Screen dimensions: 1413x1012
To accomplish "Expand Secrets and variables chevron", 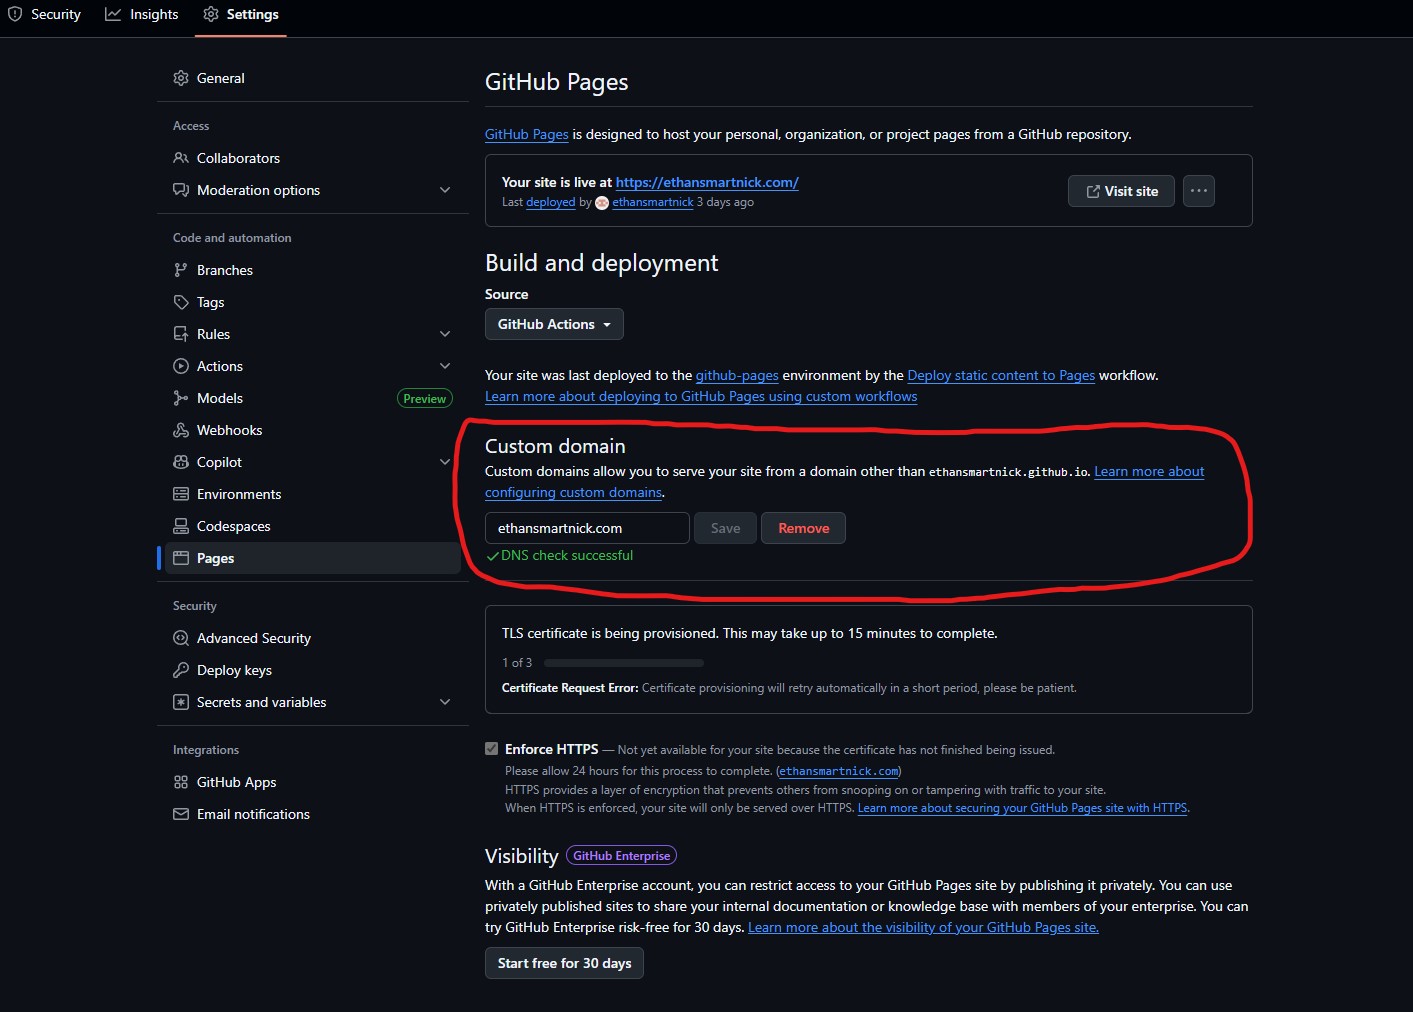I will coord(445,702).
